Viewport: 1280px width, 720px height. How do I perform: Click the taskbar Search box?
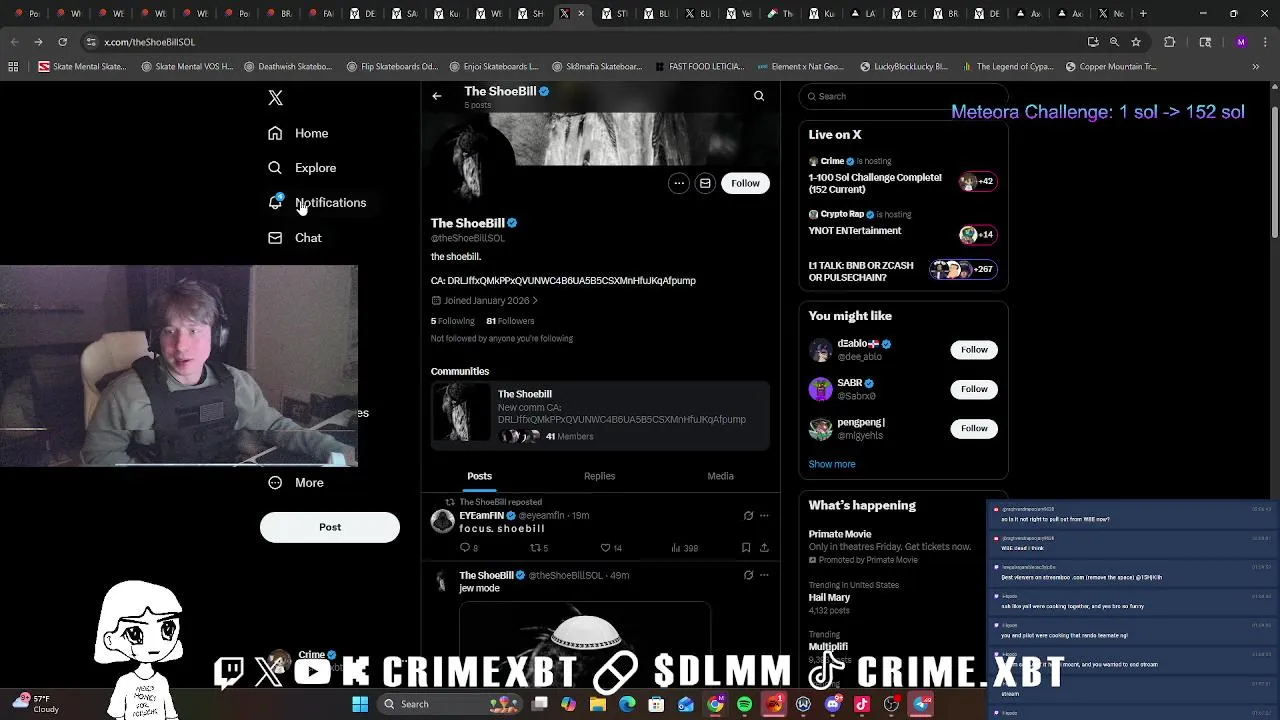tap(451, 704)
